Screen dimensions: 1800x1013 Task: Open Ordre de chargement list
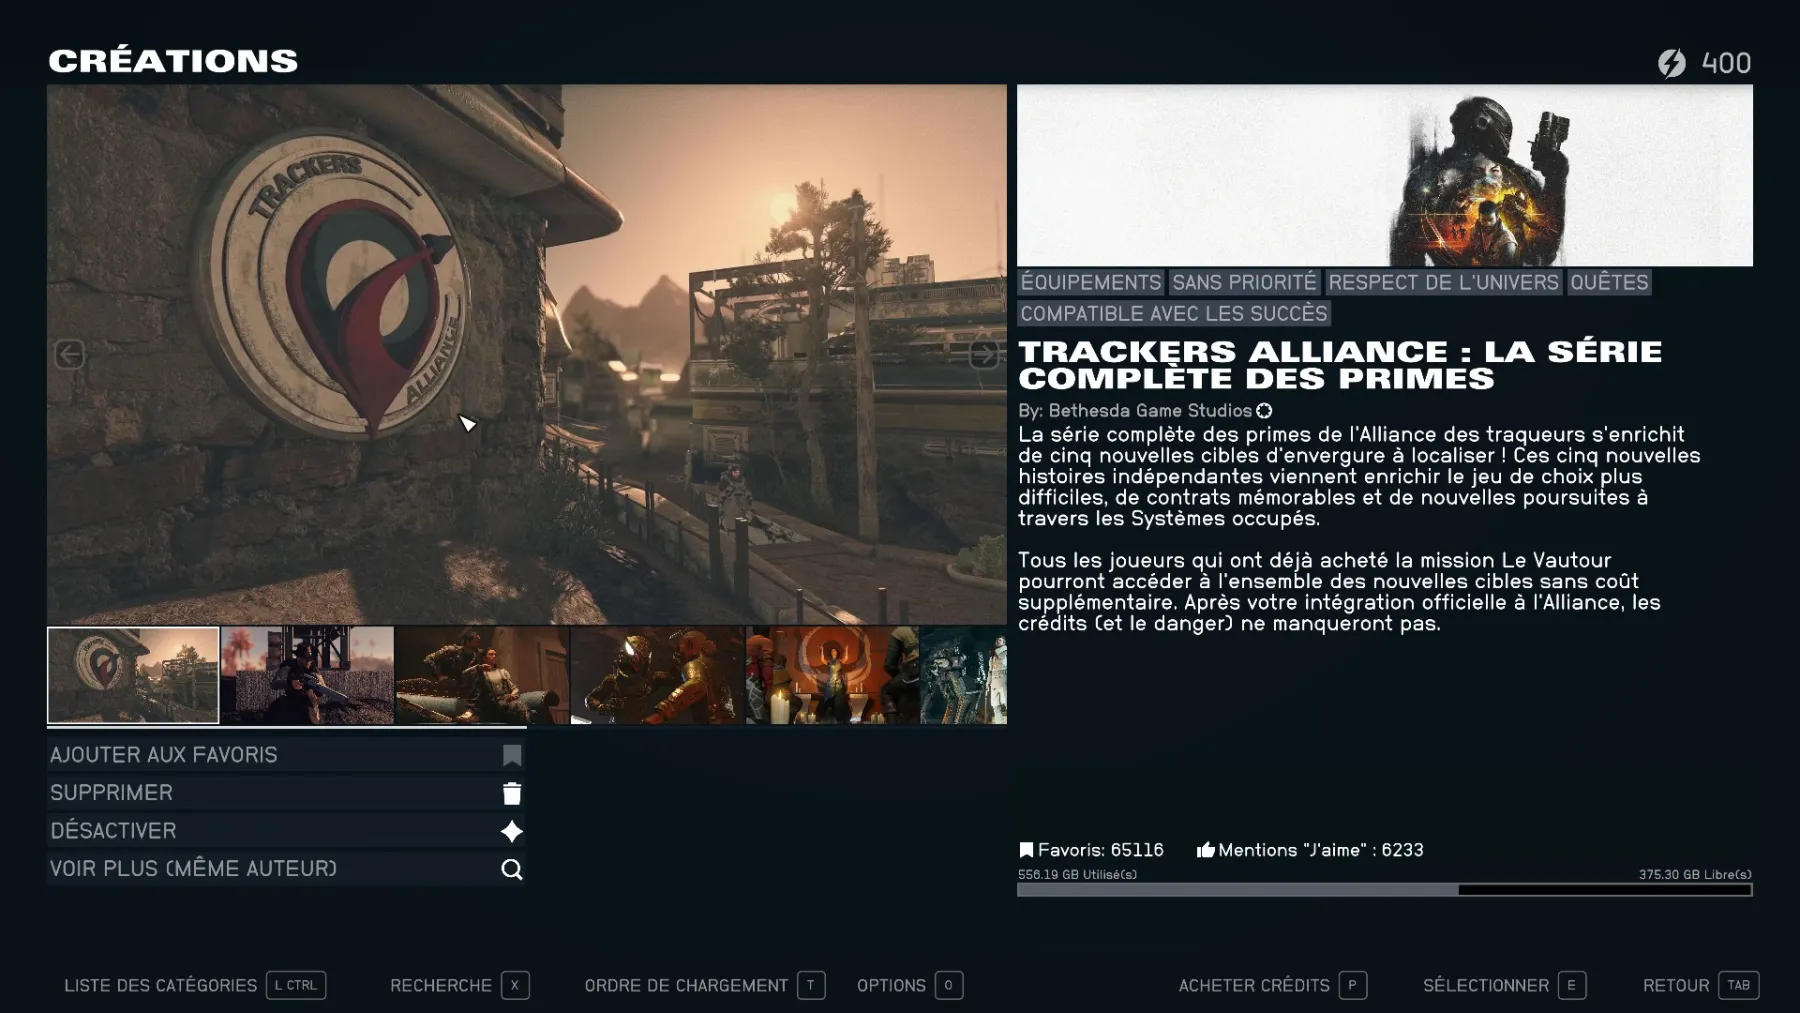point(686,985)
